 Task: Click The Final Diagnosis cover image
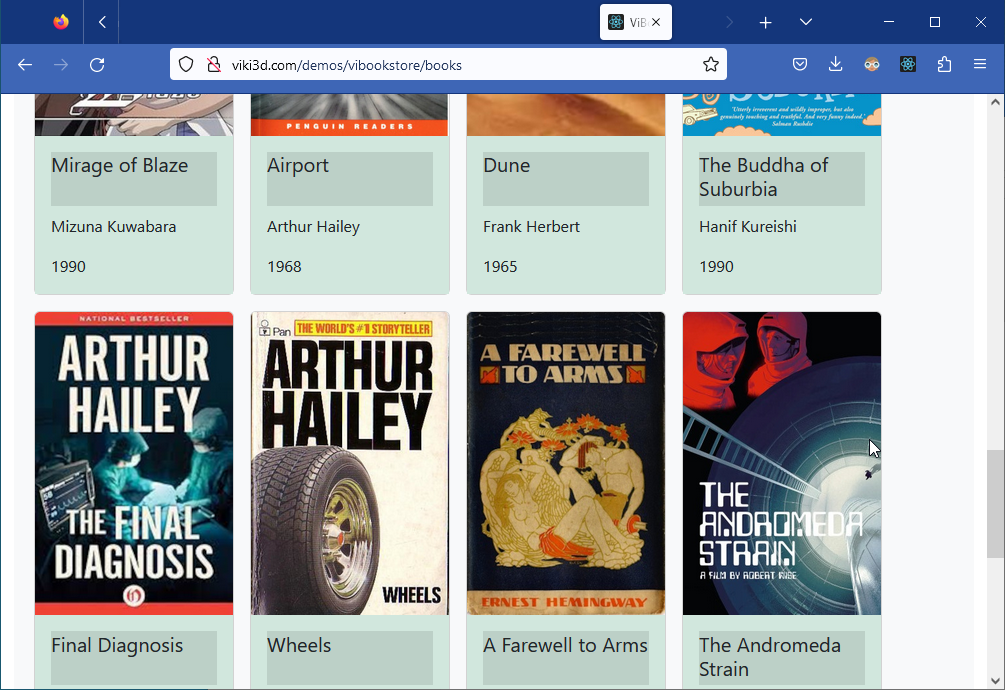point(134,463)
